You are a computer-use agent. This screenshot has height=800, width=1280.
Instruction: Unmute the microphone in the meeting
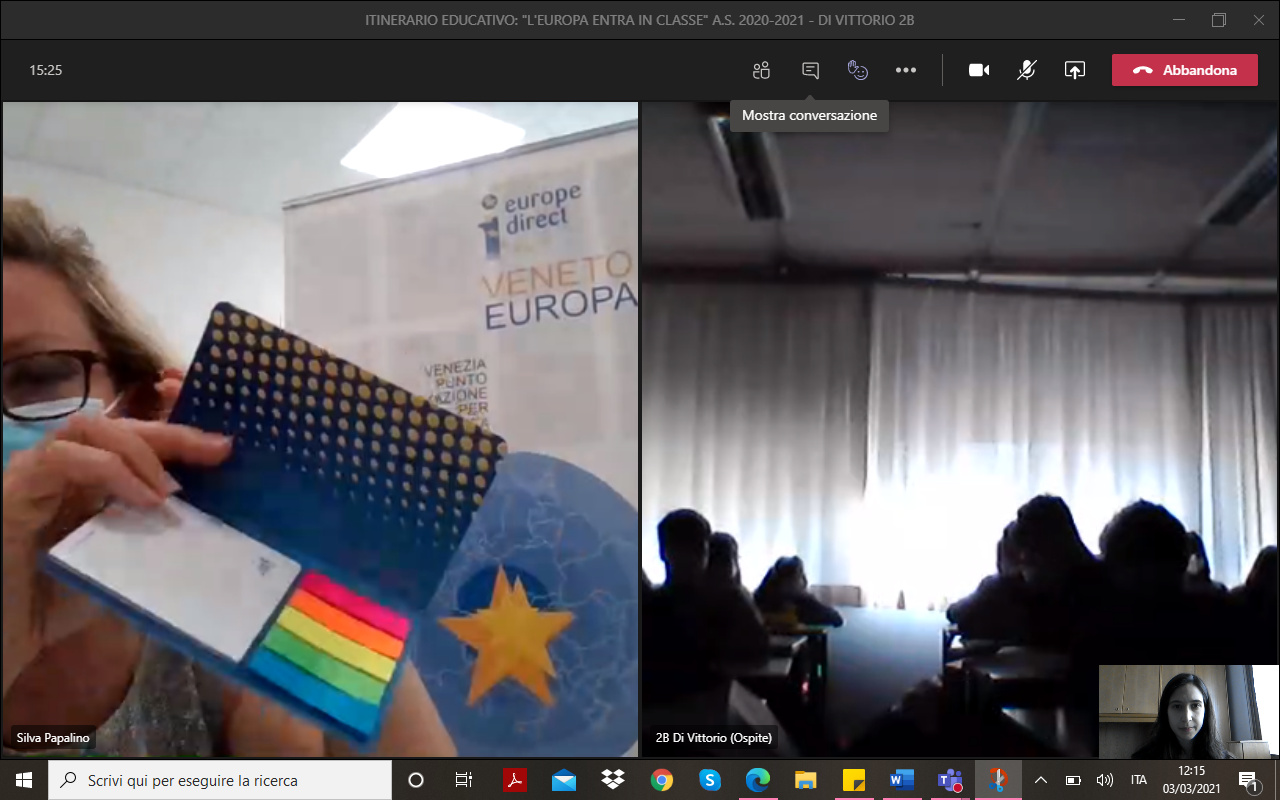(x=1027, y=70)
